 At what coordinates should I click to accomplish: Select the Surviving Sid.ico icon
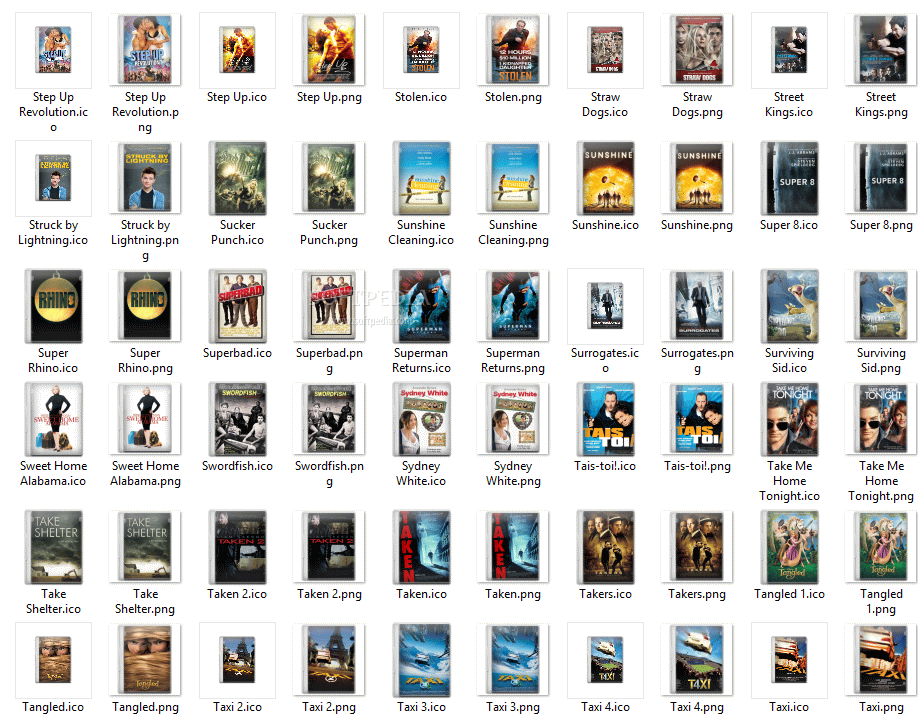789,306
